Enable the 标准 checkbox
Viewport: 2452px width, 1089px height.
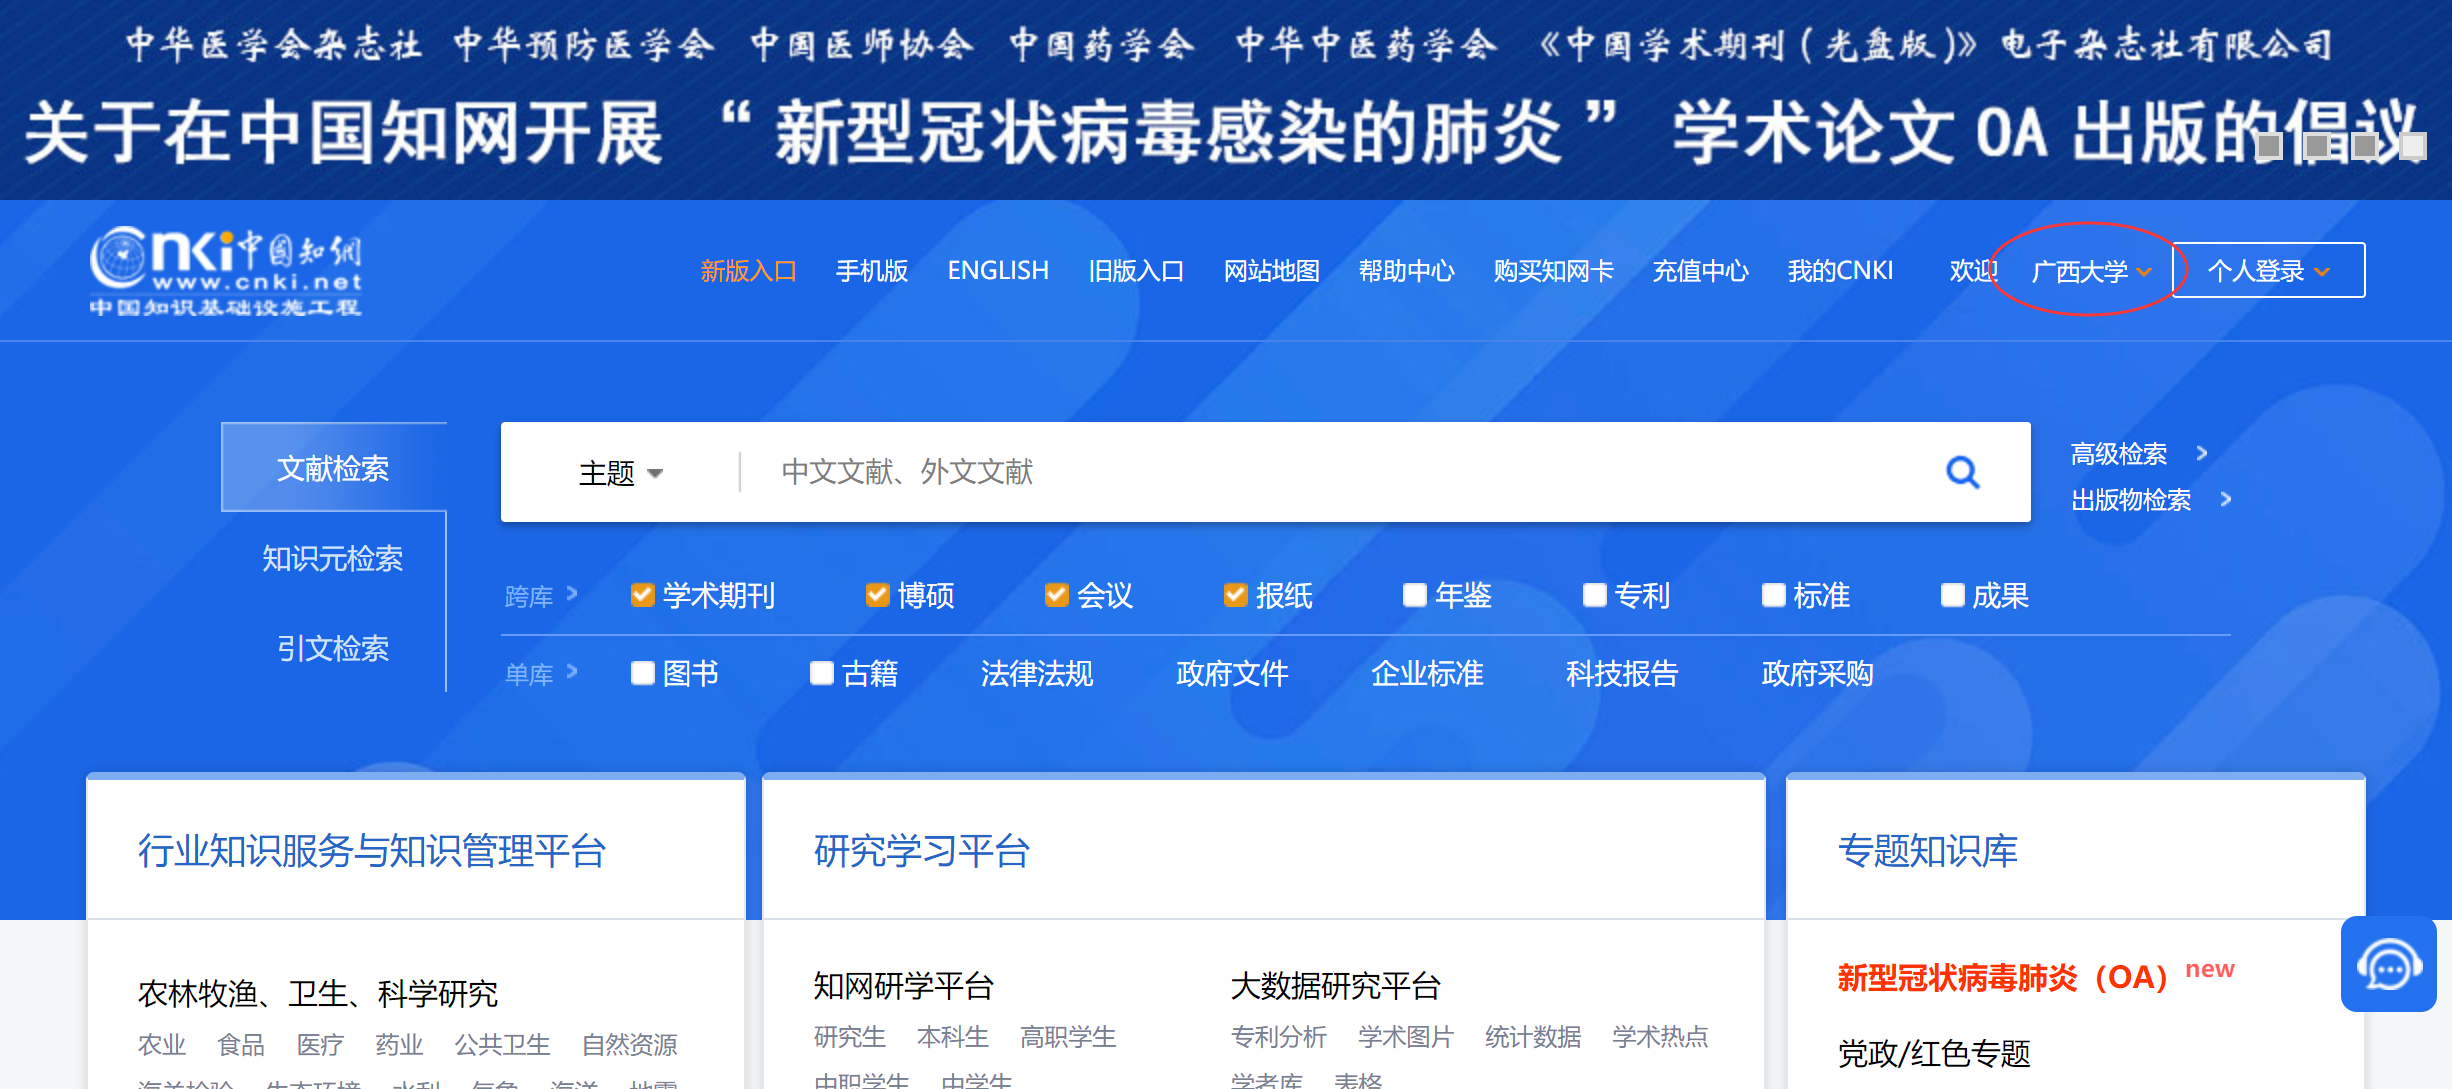point(1773,595)
